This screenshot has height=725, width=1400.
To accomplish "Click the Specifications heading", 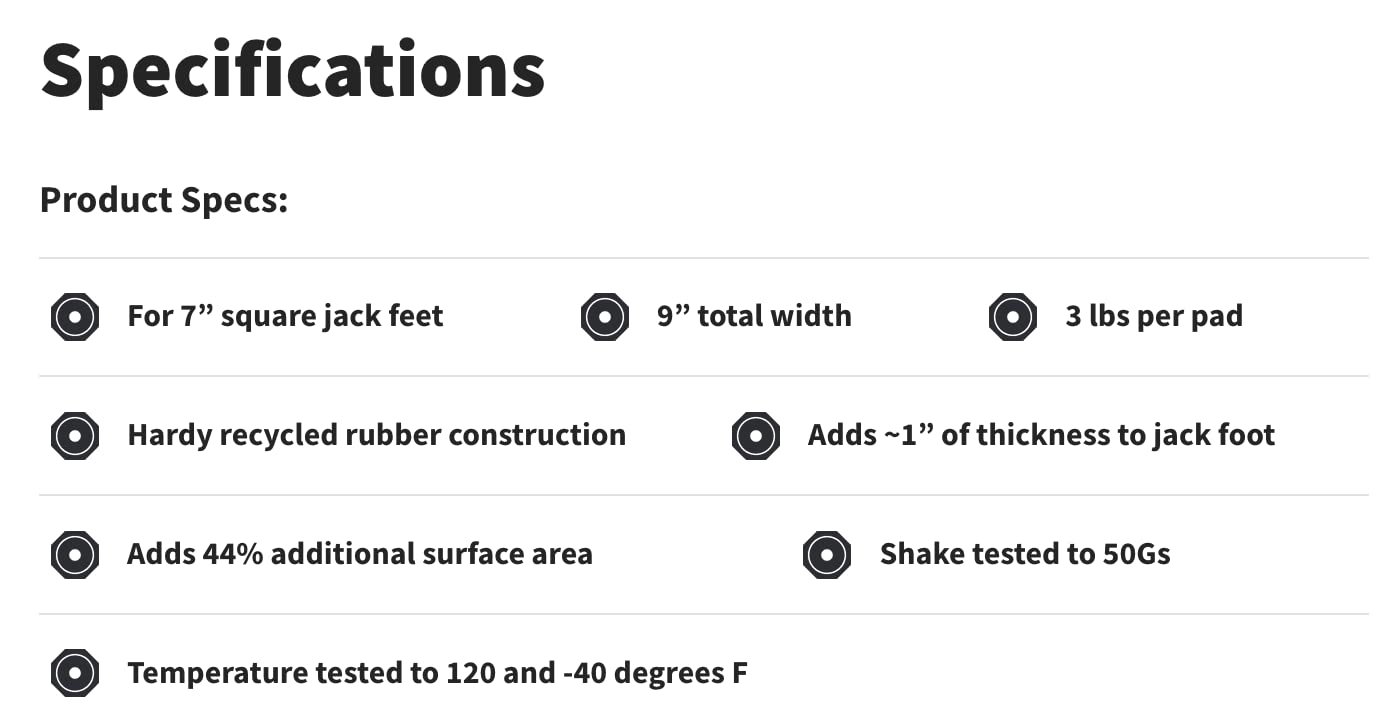I will click(293, 70).
